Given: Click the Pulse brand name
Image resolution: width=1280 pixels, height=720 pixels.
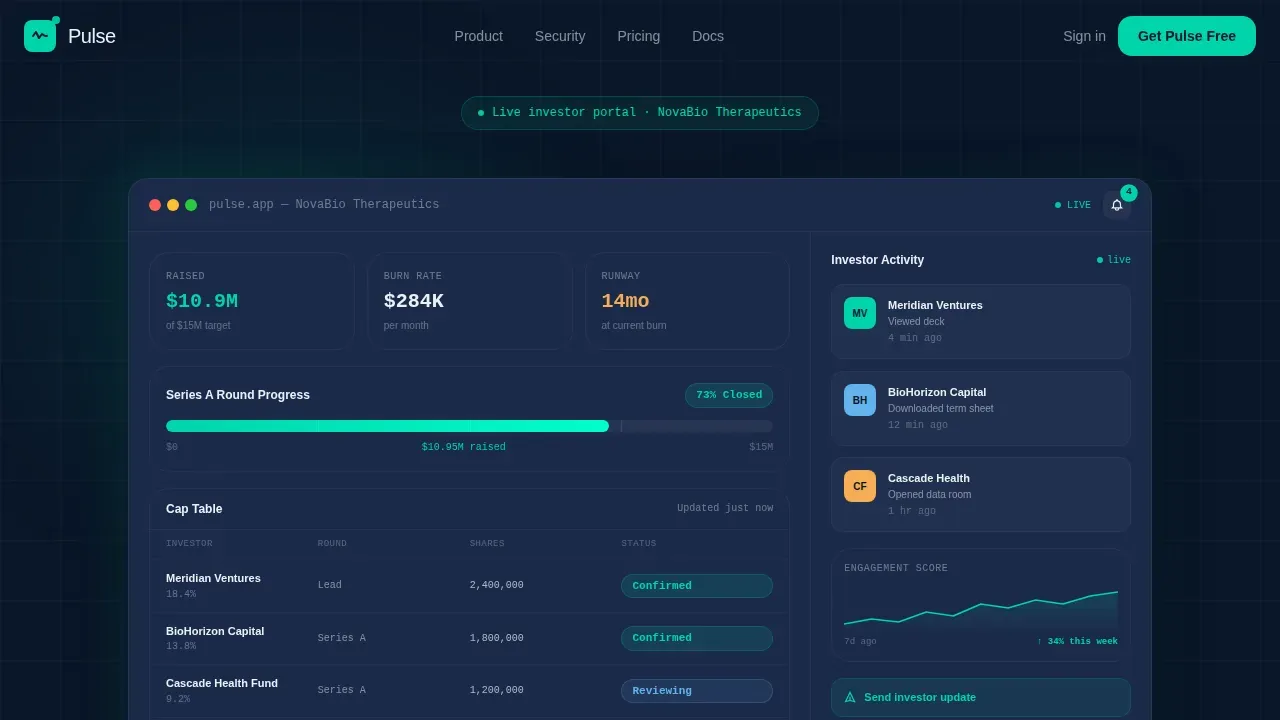Looking at the screenshot, I should pos(92,36).
